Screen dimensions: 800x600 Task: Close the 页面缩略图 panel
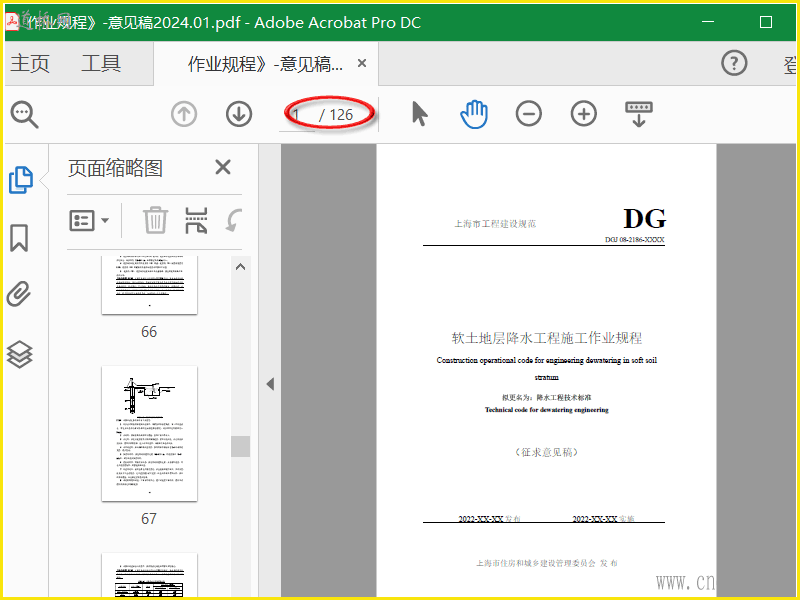[223, 167]
